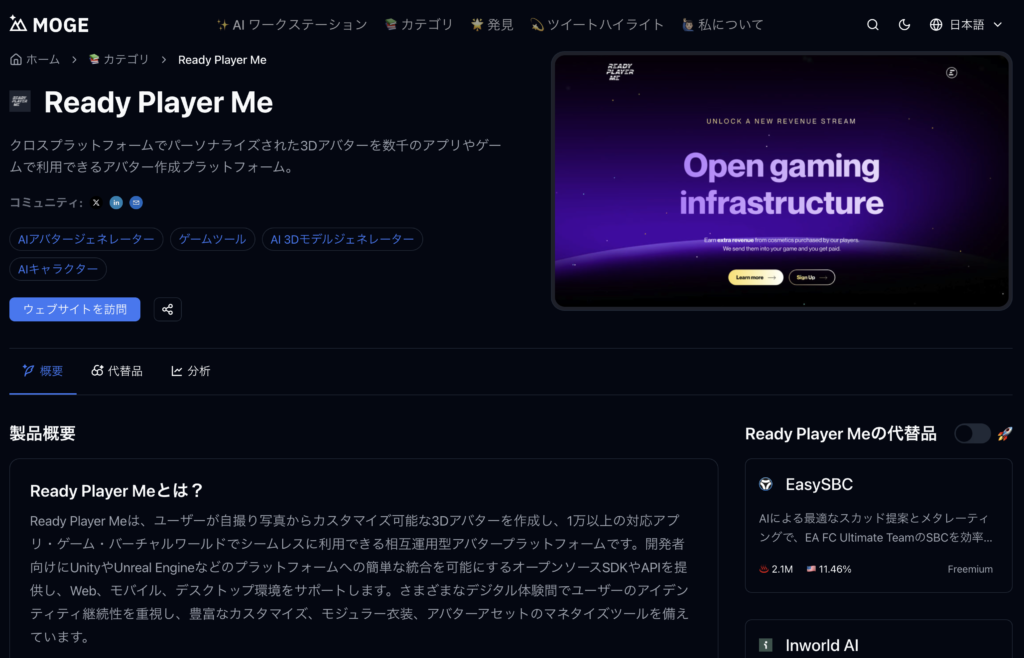
Task: Toggle the switch beside the alternatives heading
Action: pyautogui.click(x=971, y=433)
